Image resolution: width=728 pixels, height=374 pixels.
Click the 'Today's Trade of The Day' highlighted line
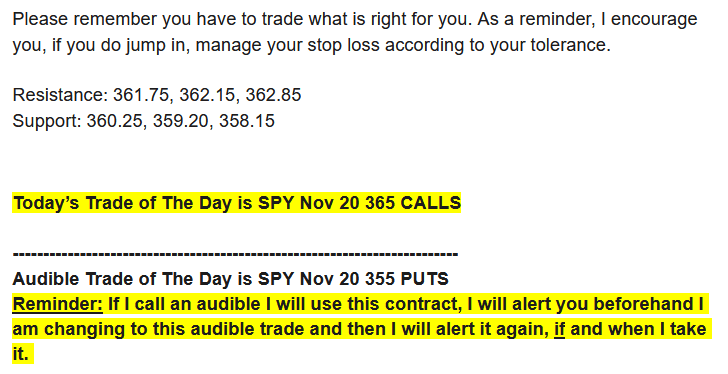click(237, 203)
